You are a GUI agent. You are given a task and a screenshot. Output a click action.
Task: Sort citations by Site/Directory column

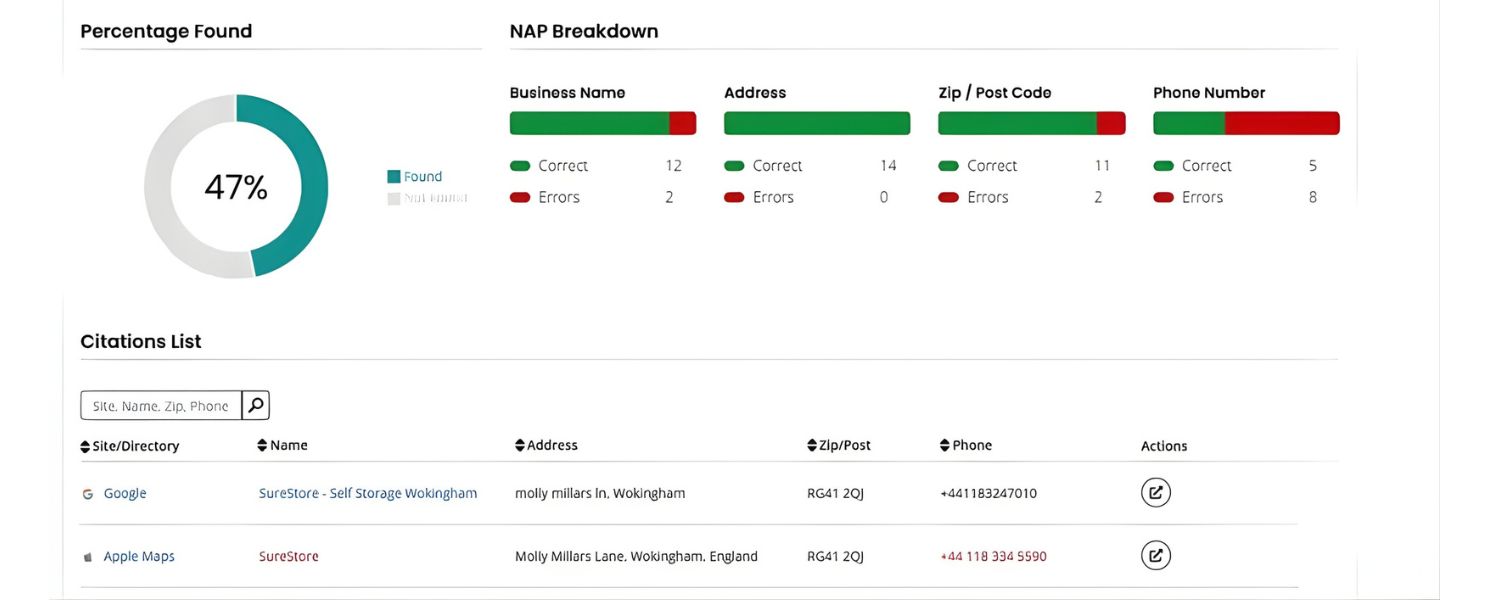click(130, 446)
